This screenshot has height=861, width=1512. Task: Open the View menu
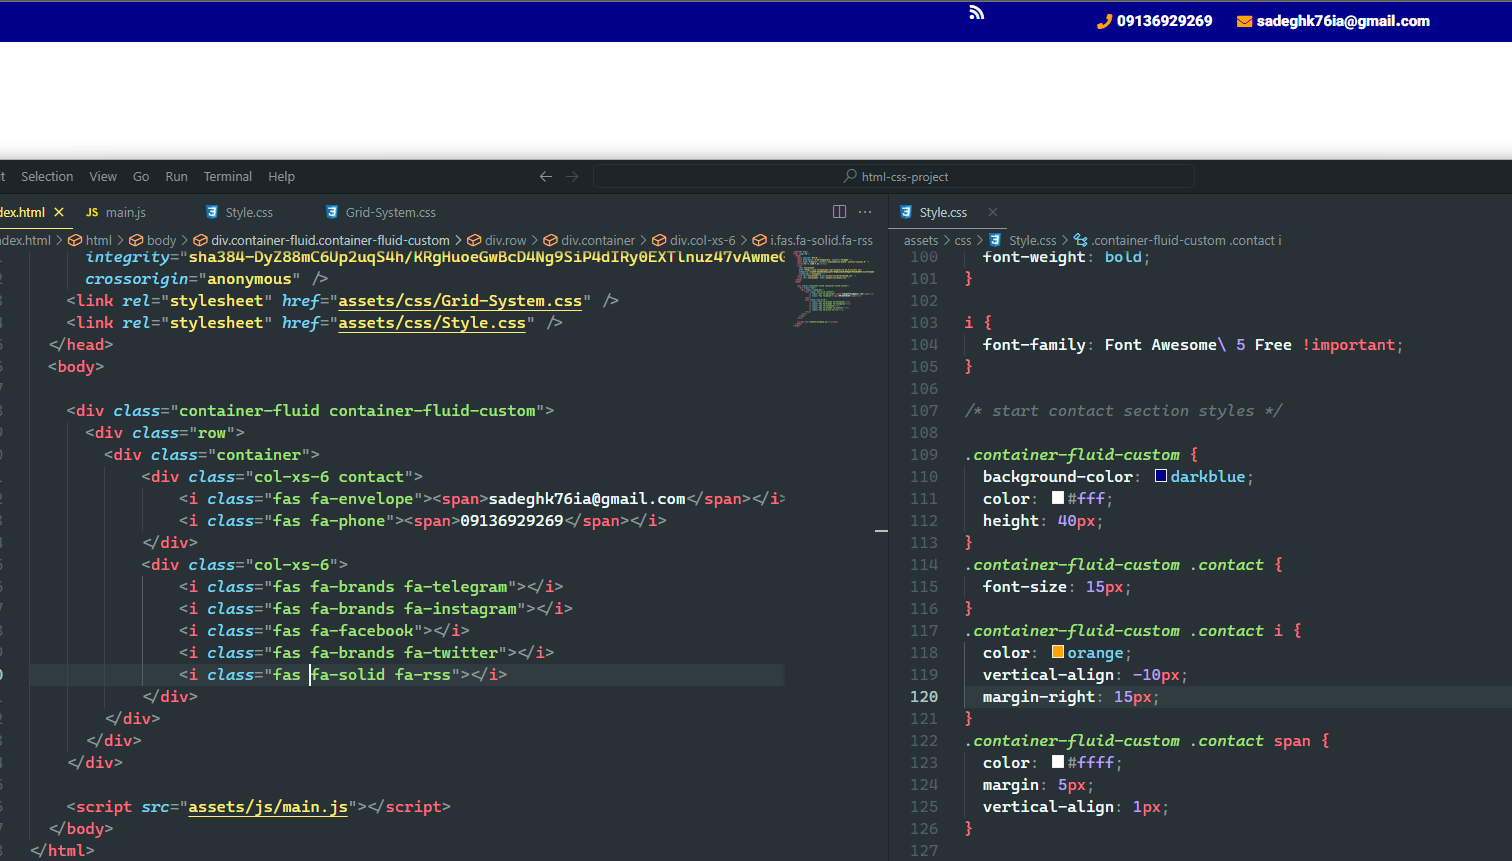coord(103,177)
